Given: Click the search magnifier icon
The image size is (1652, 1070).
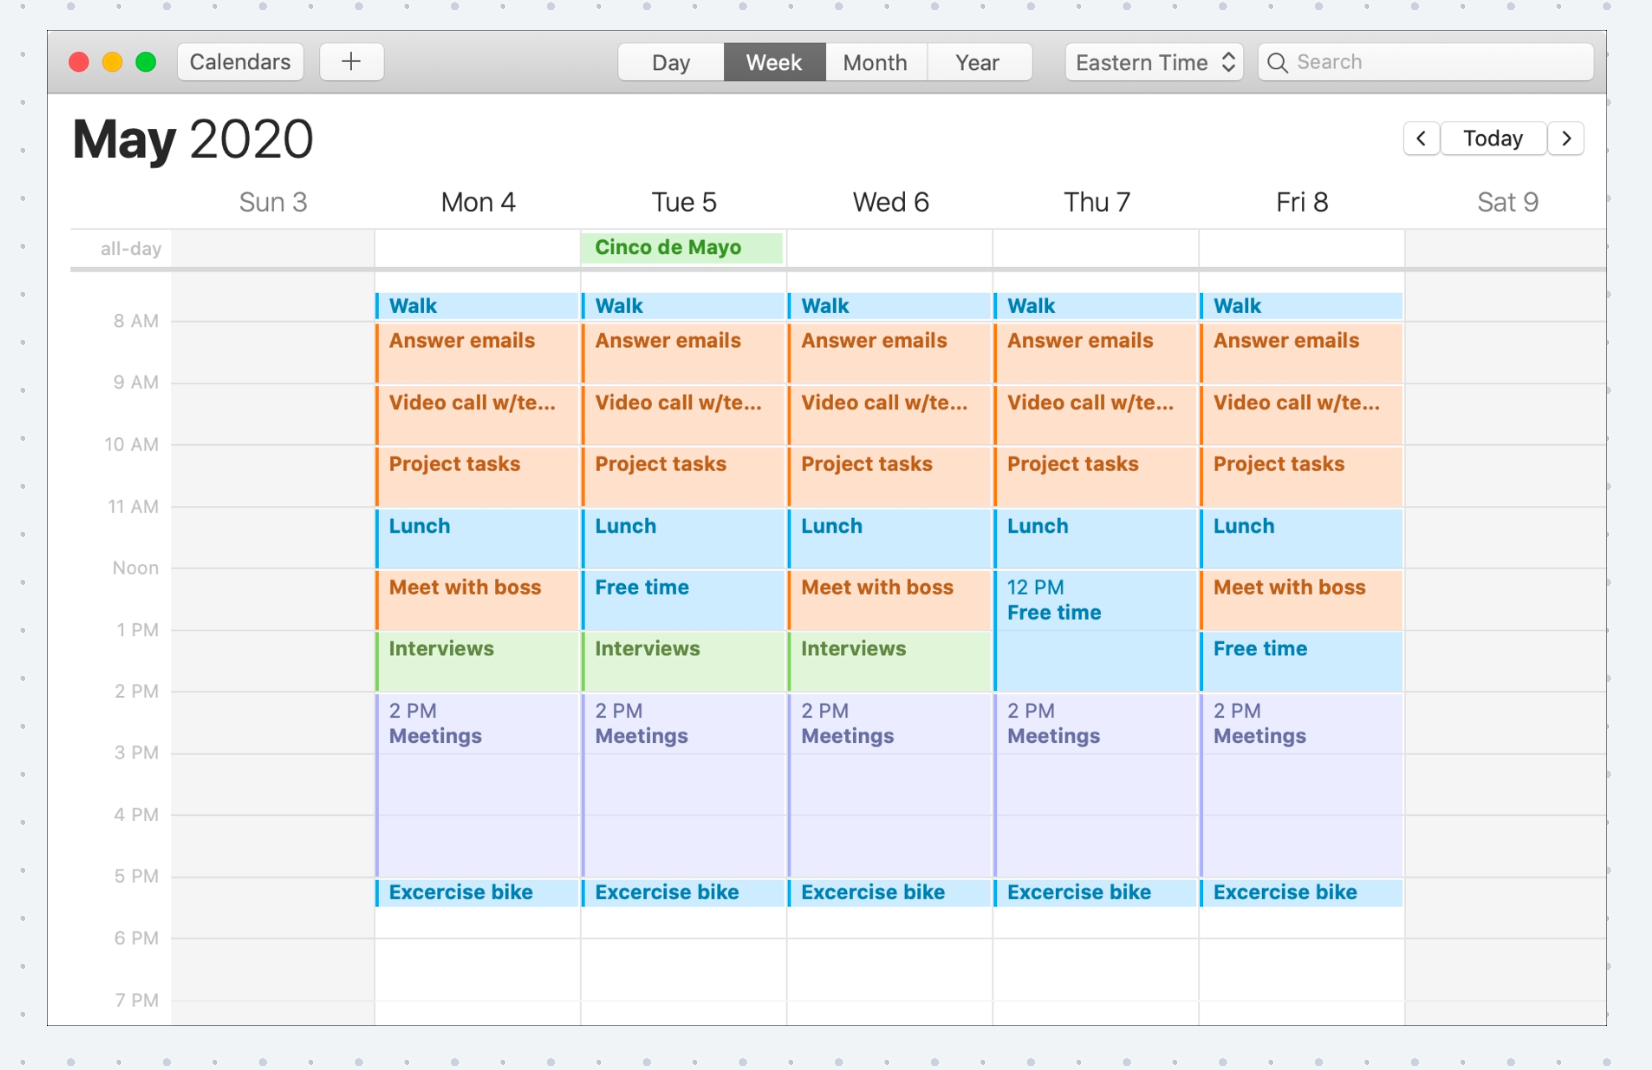Looking at the screenshot, I should click(1277, 62).
